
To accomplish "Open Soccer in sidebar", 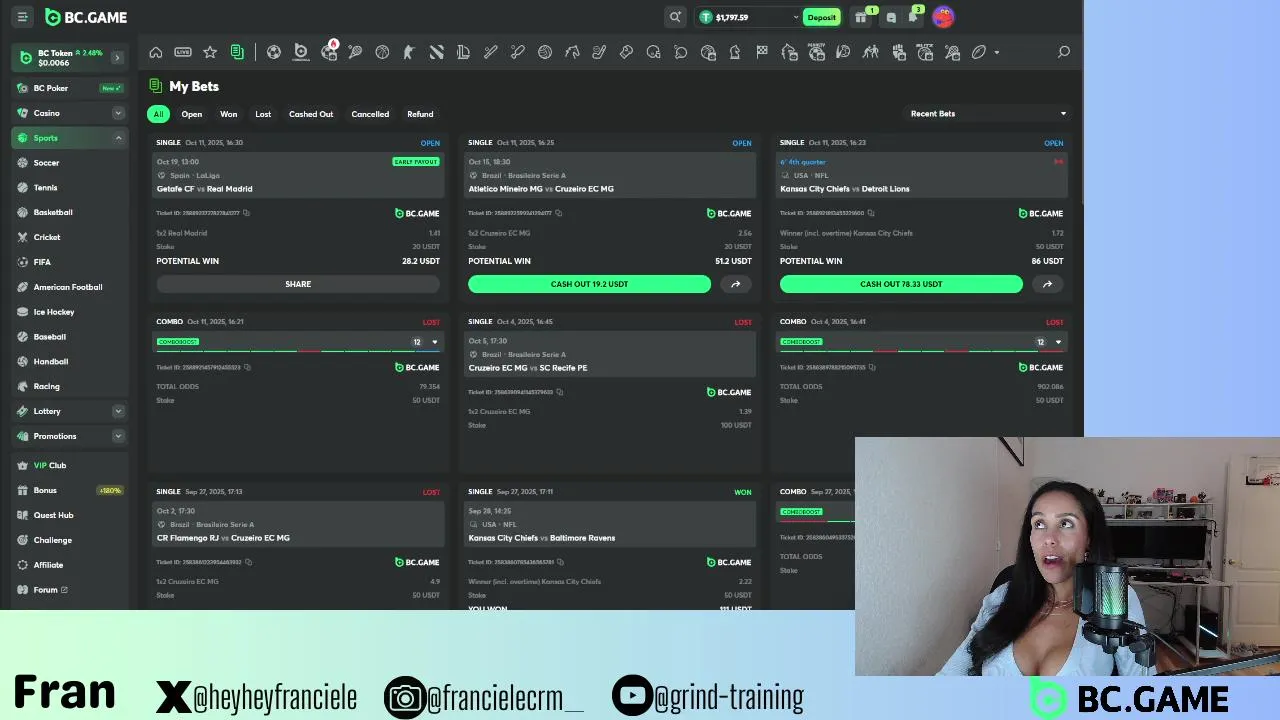I will (70, 163).
